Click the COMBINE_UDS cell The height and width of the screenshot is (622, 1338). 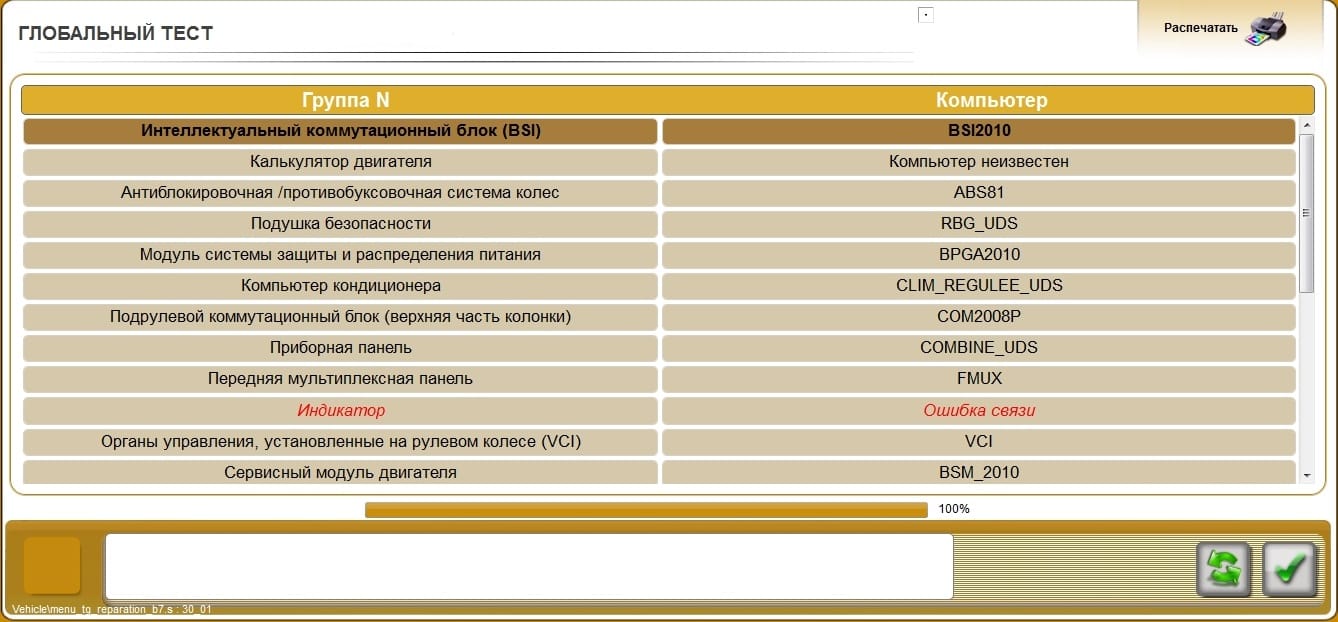[979, 348]
